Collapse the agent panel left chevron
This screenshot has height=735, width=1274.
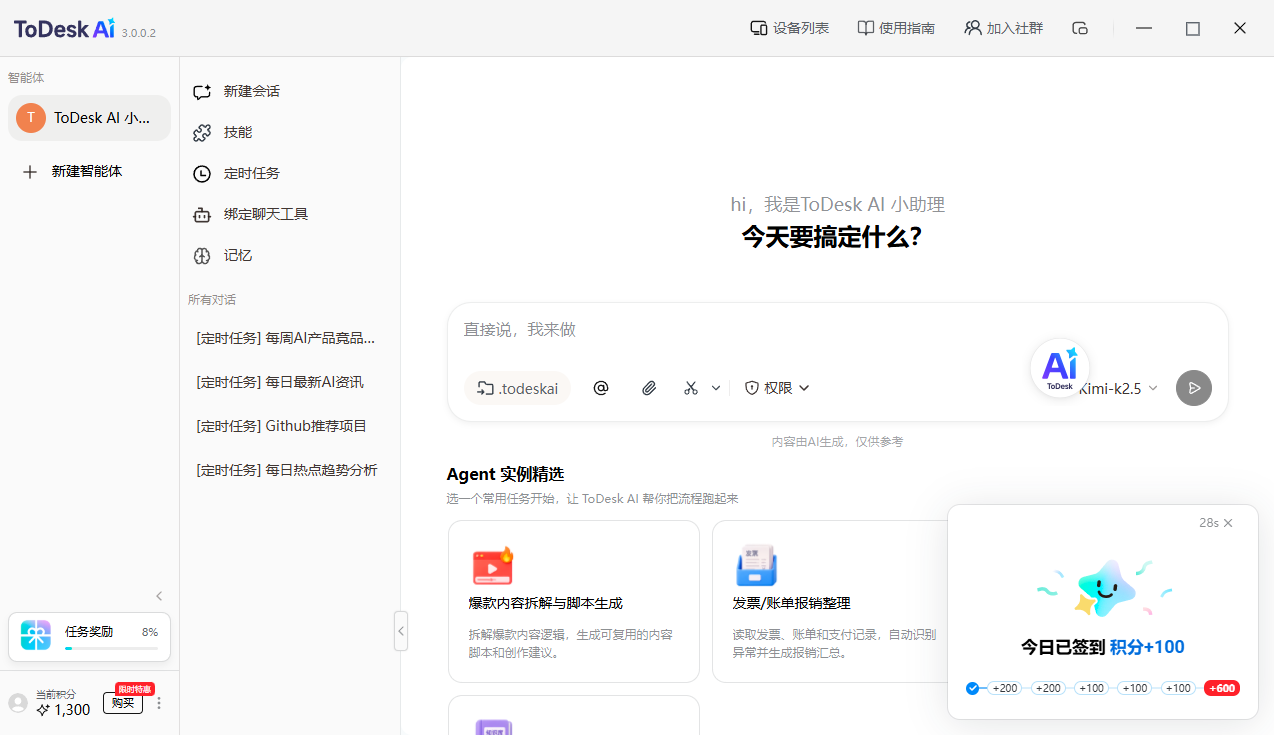coord(159,596)
